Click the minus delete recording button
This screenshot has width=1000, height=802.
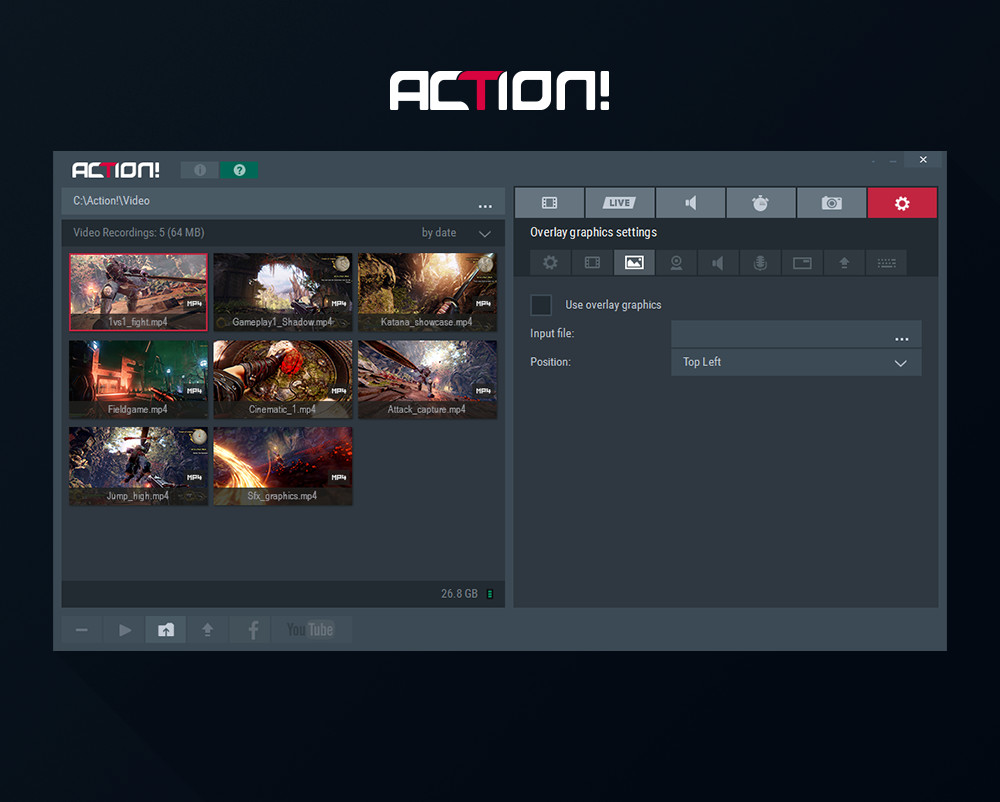pos(82,630)
